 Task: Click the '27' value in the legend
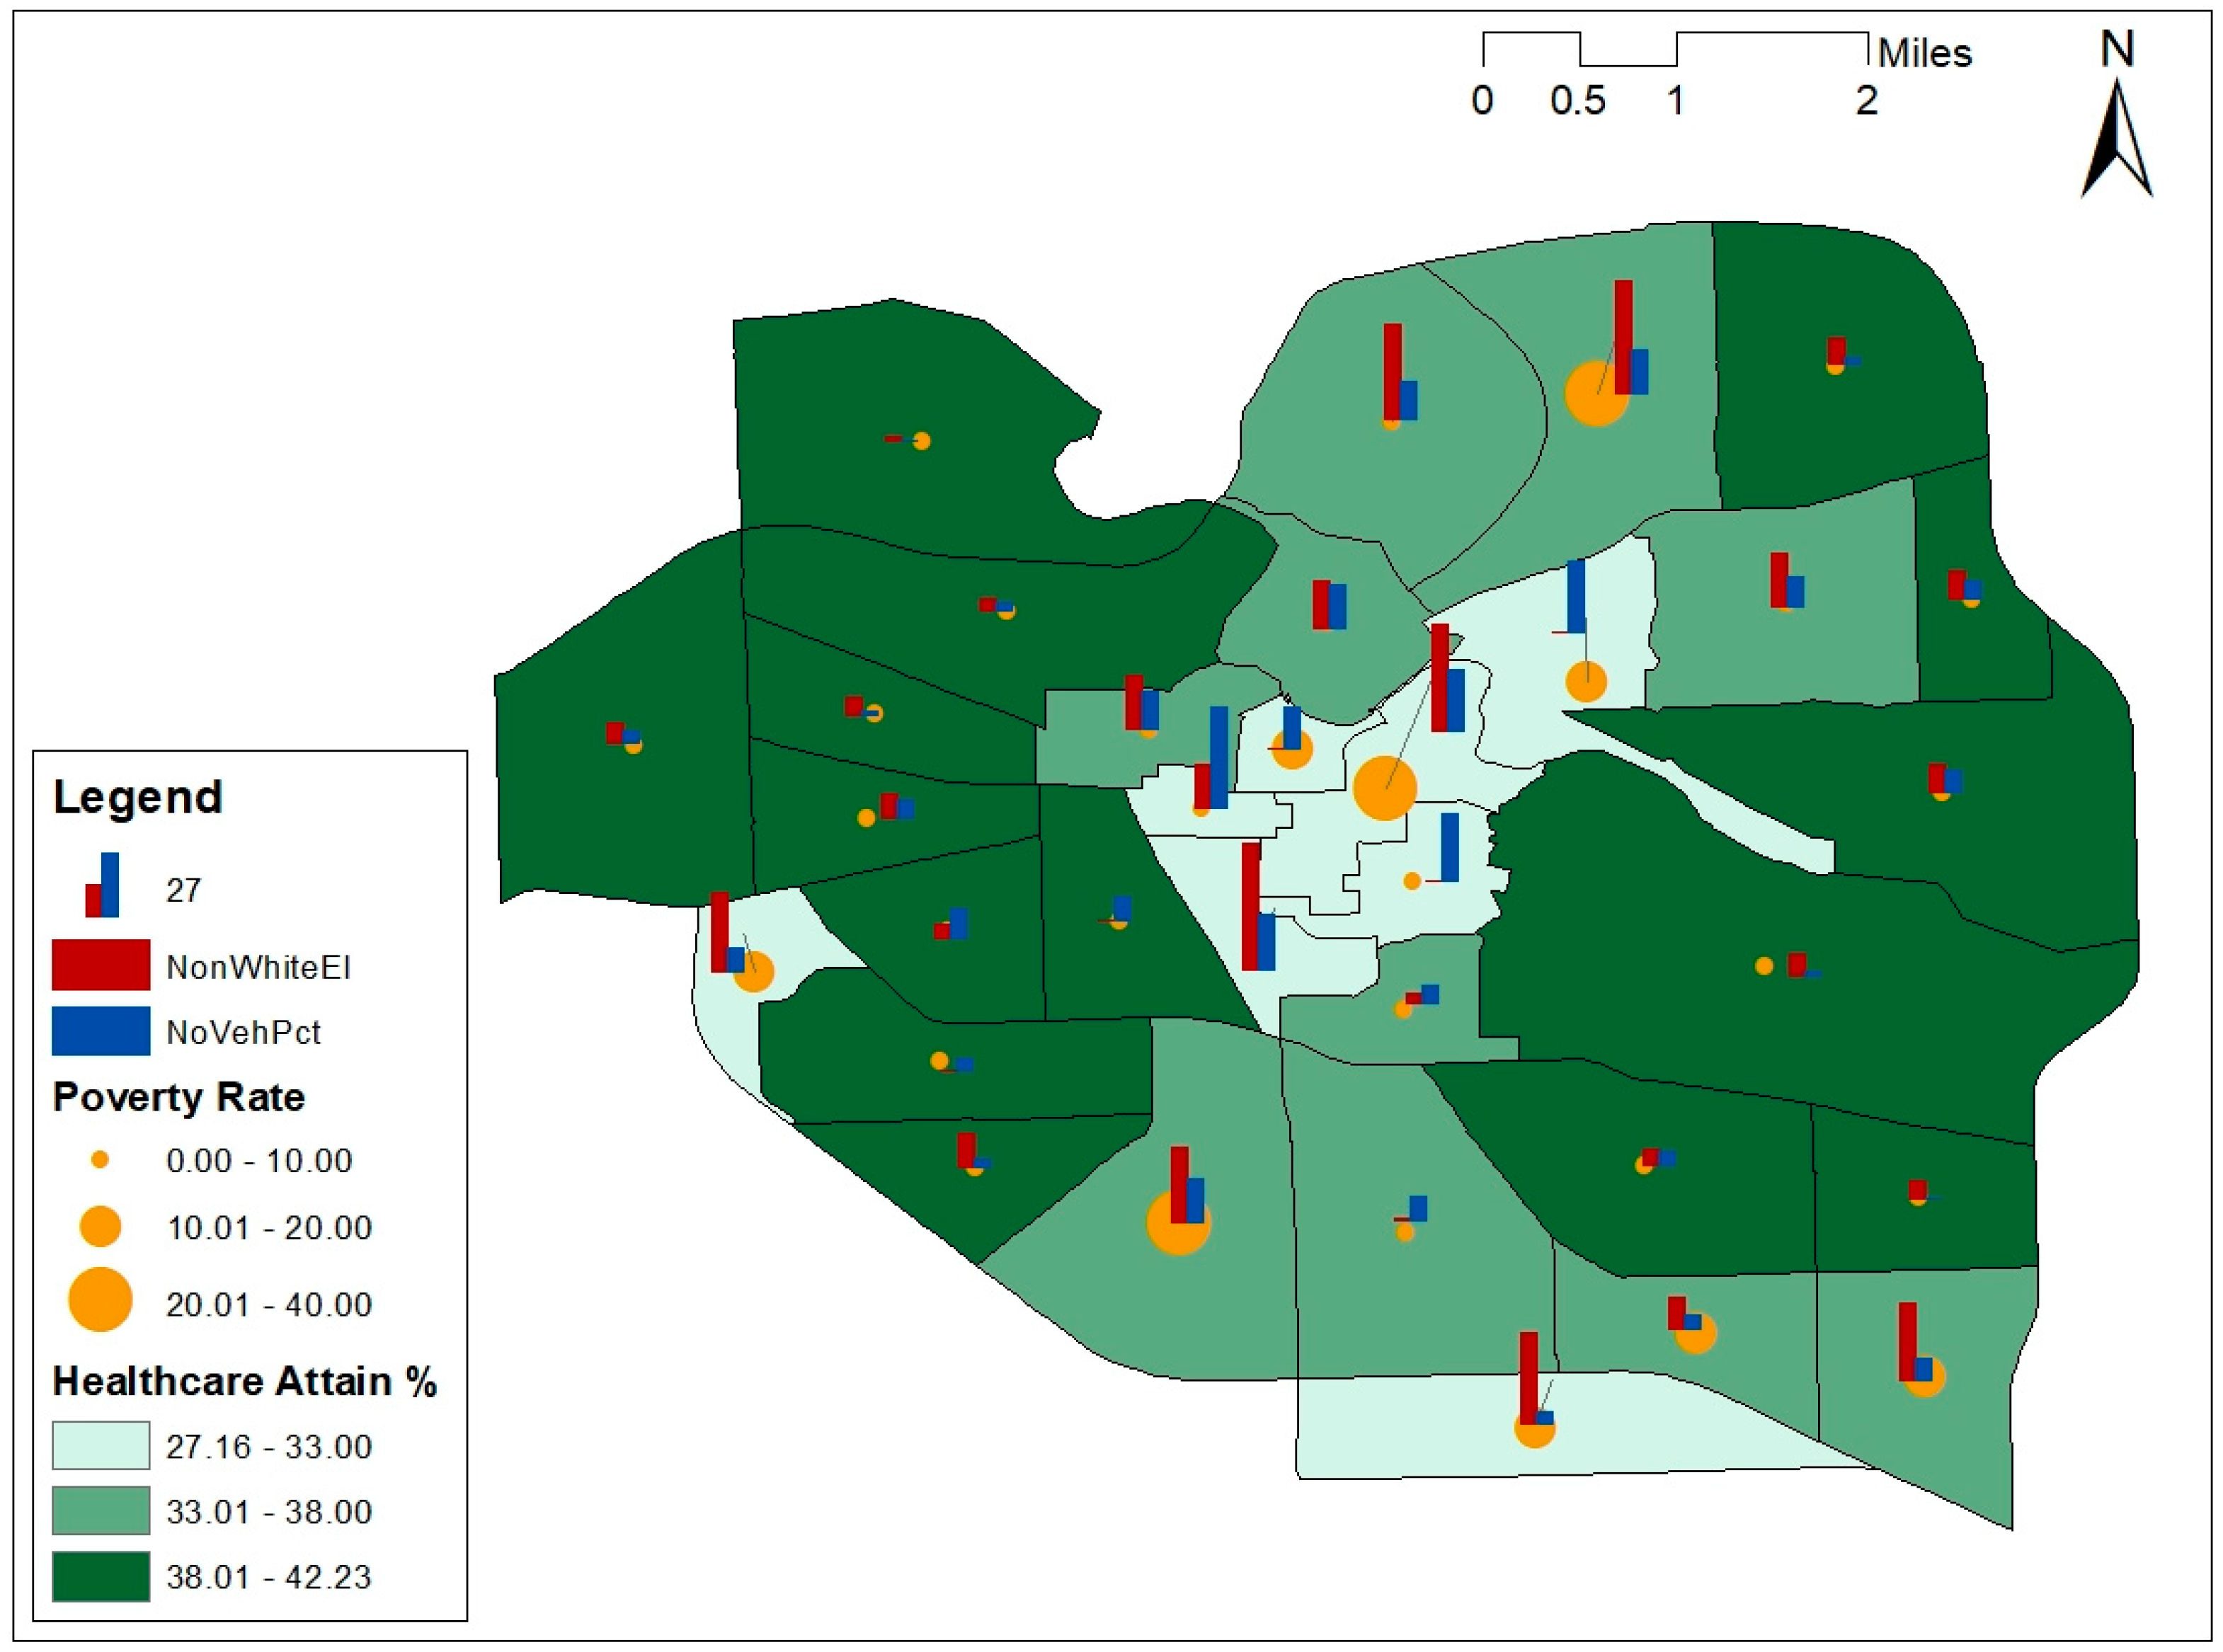pyautogui.click(x=184, y=891)
